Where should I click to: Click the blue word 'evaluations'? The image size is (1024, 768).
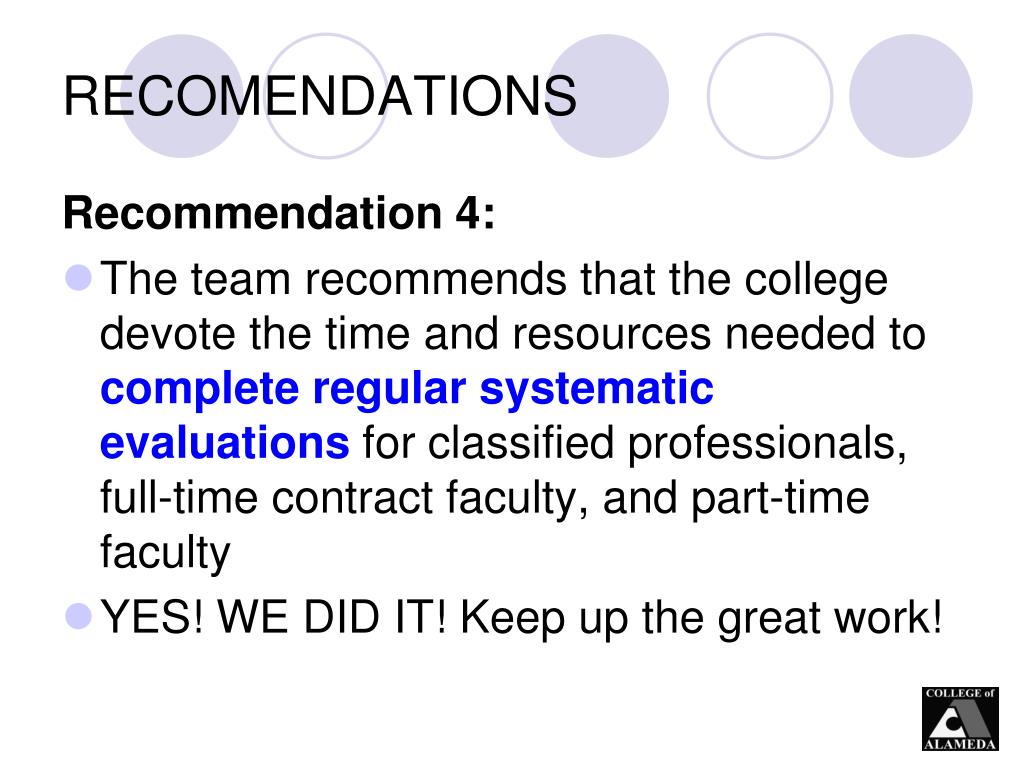(x=225, y=443)
